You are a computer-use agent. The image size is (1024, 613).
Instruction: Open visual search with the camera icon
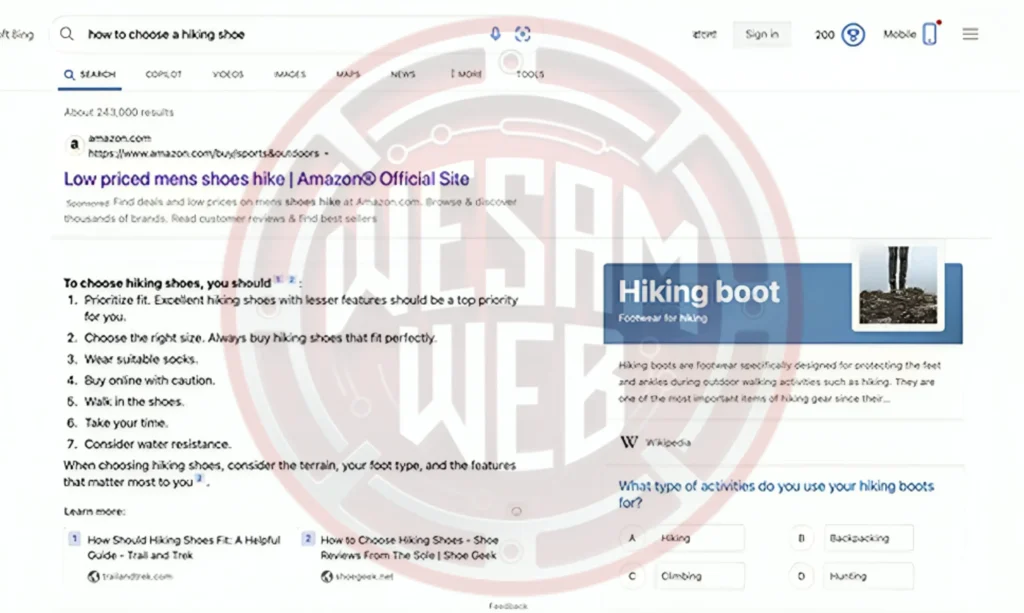[522, 34]
